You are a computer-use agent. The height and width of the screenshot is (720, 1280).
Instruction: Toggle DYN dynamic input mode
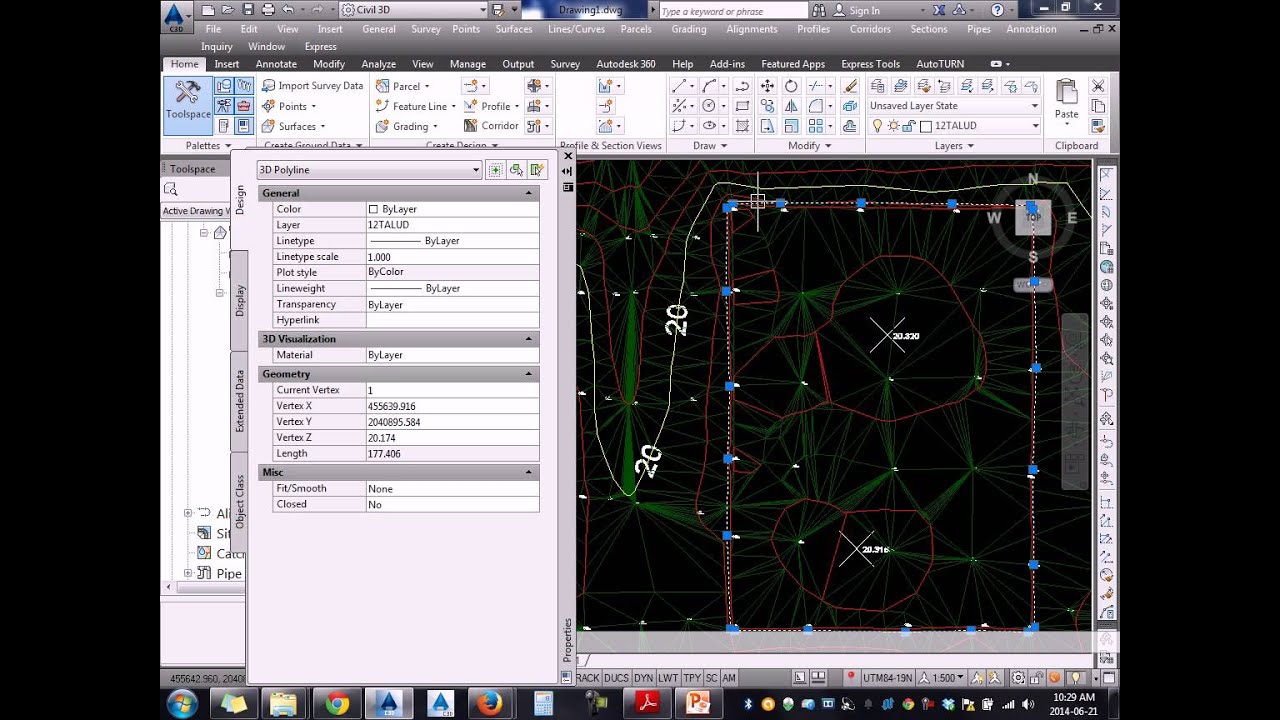[643, 678]
